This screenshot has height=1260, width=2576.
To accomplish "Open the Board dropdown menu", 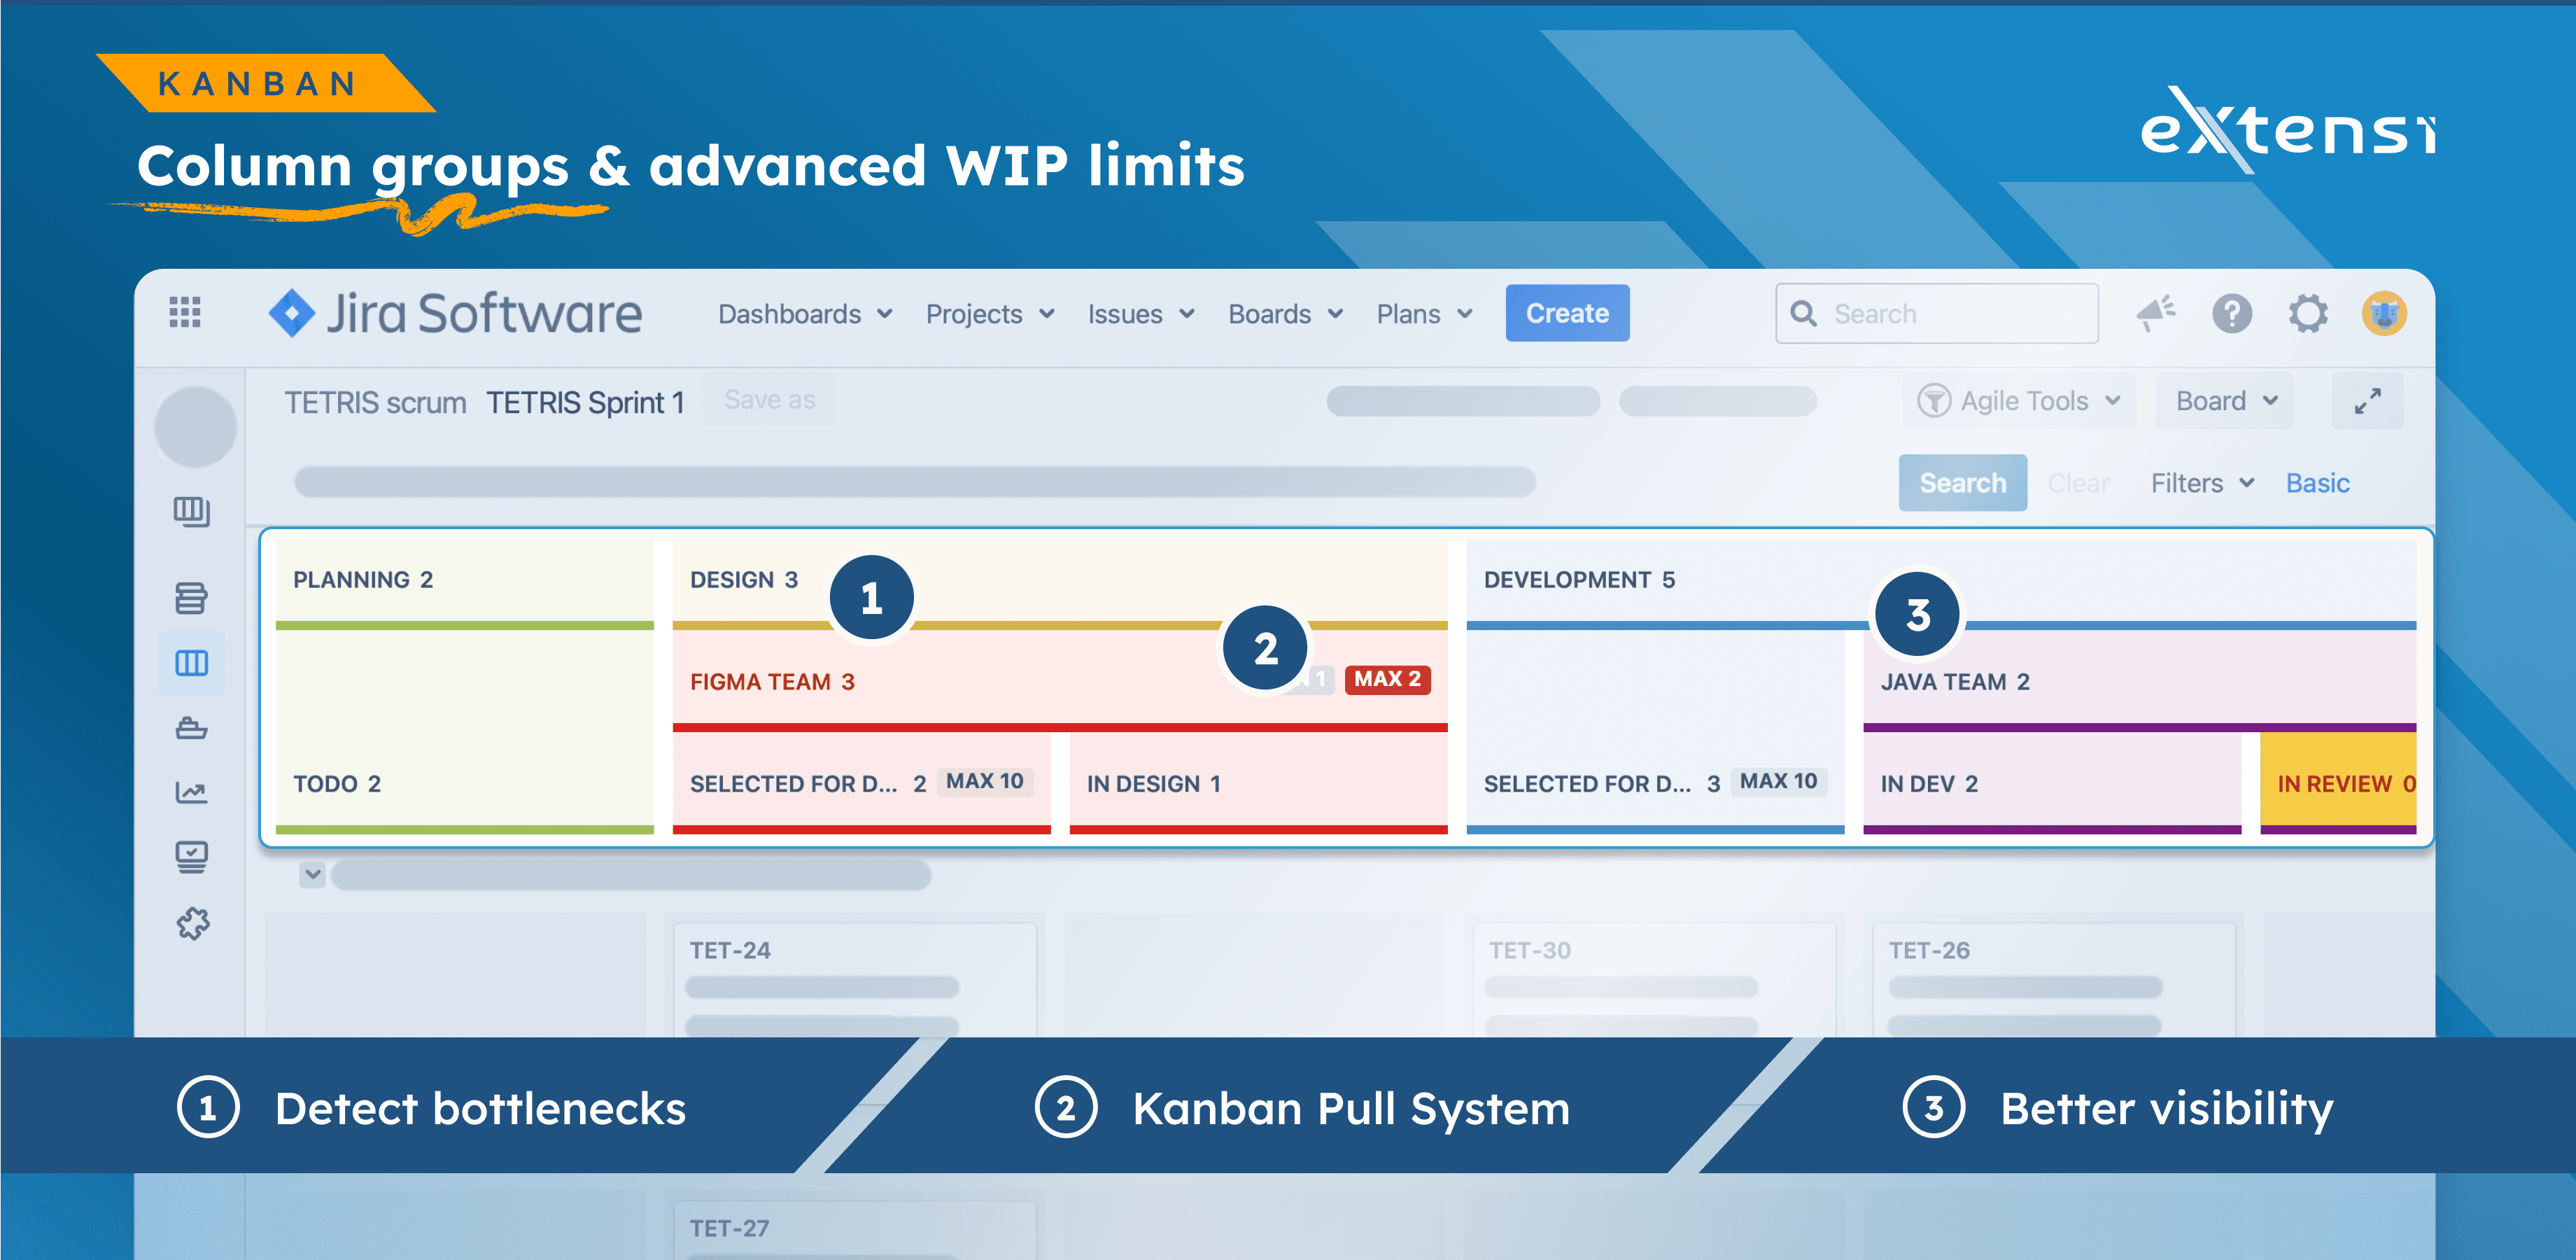I will point(2225,401).
